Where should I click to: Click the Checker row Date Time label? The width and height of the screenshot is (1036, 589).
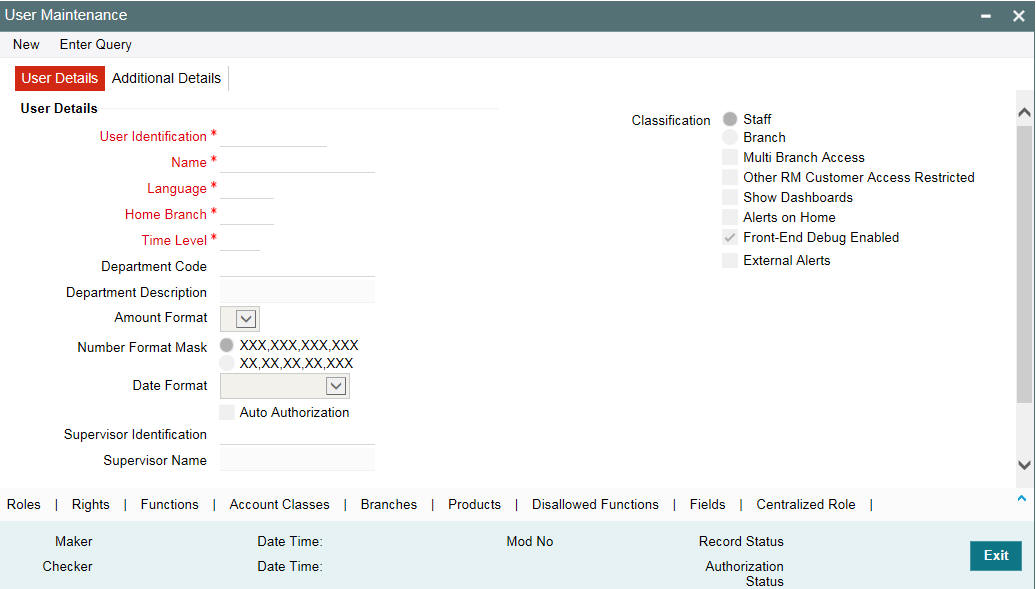click(x=290, y=567)
